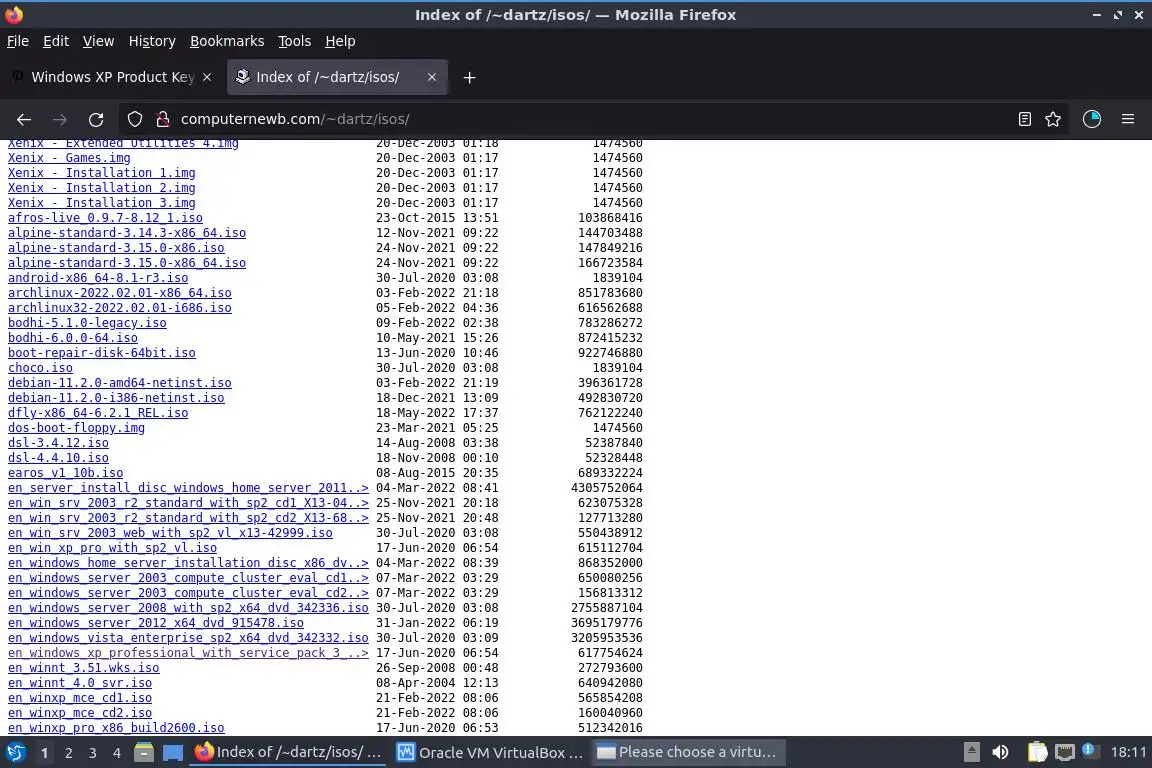Screen dimensions: 1152x768
Task: Open the View menu
Action: (98, 41)
